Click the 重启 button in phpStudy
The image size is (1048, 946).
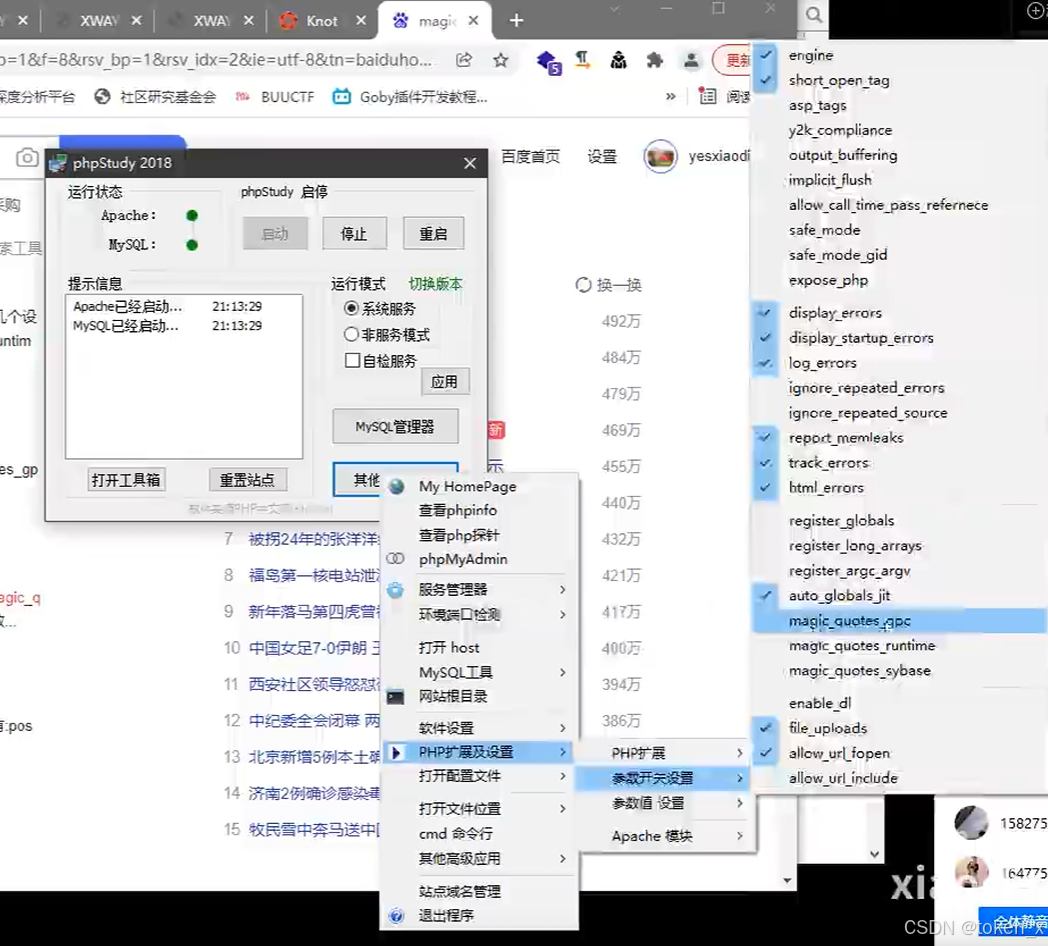point(433,234)
